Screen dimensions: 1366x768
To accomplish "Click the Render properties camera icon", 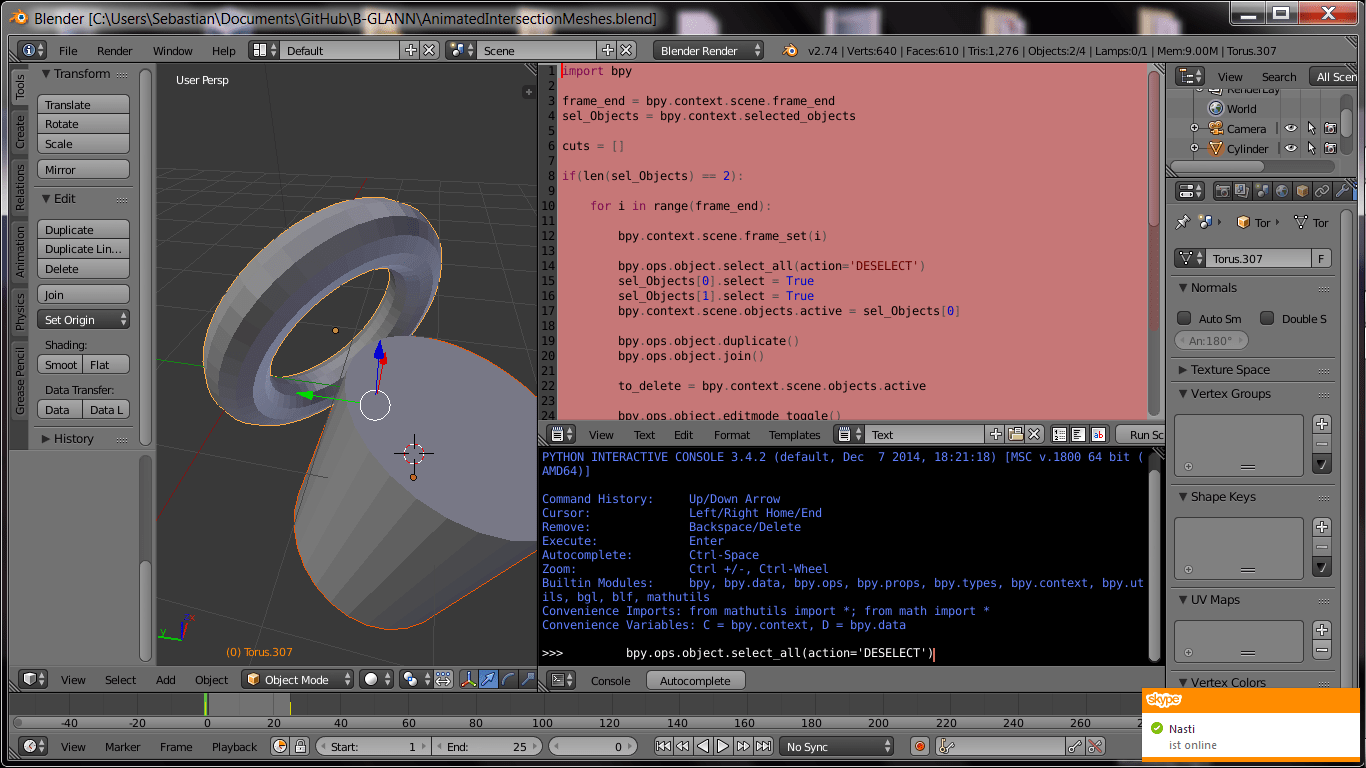I will [x=1223, y=192].
